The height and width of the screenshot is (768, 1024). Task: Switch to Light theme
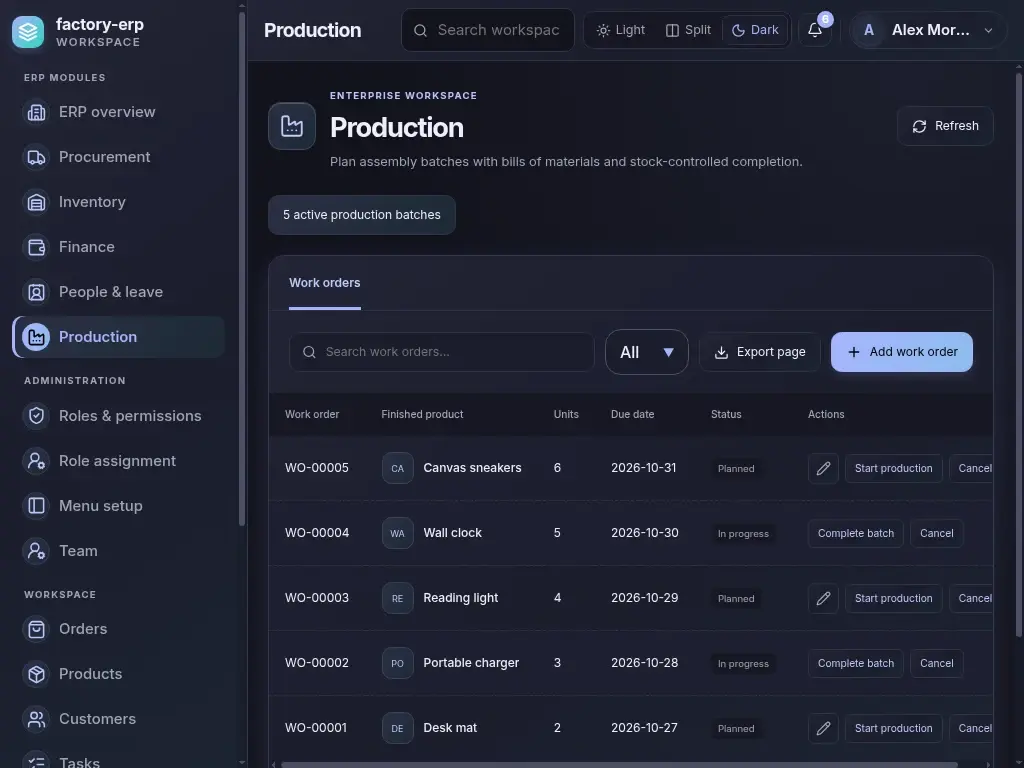point(621,30)
